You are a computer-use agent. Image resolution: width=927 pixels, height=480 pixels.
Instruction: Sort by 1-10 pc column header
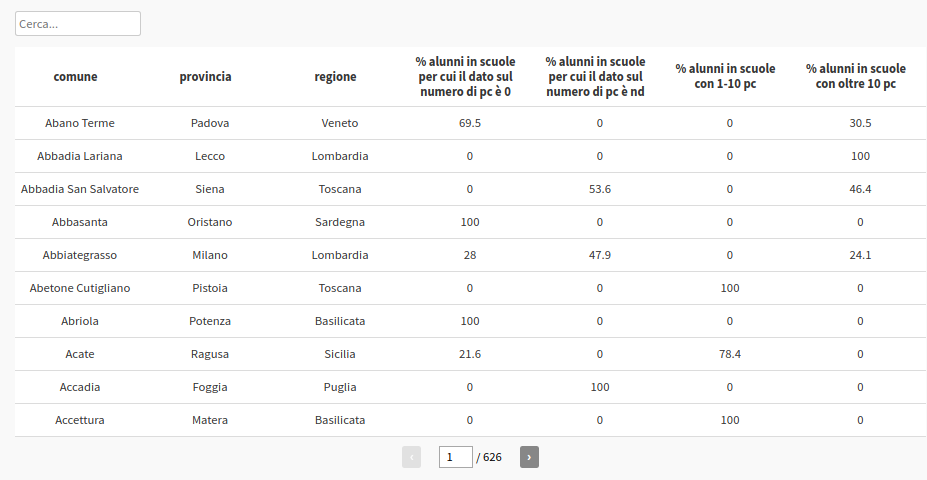[x=725, y=76]
